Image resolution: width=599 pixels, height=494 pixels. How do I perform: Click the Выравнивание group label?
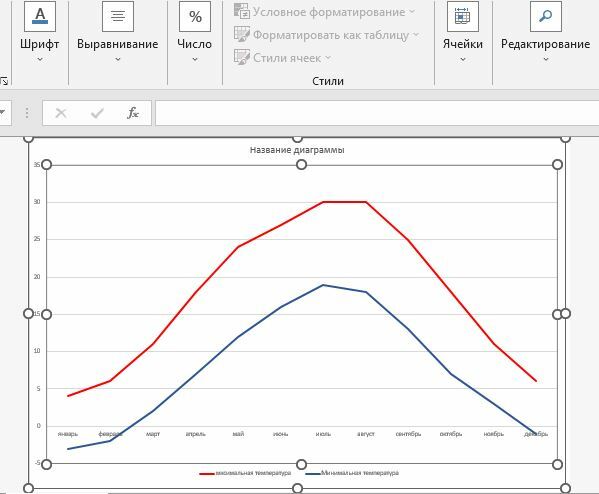(118, 44)
